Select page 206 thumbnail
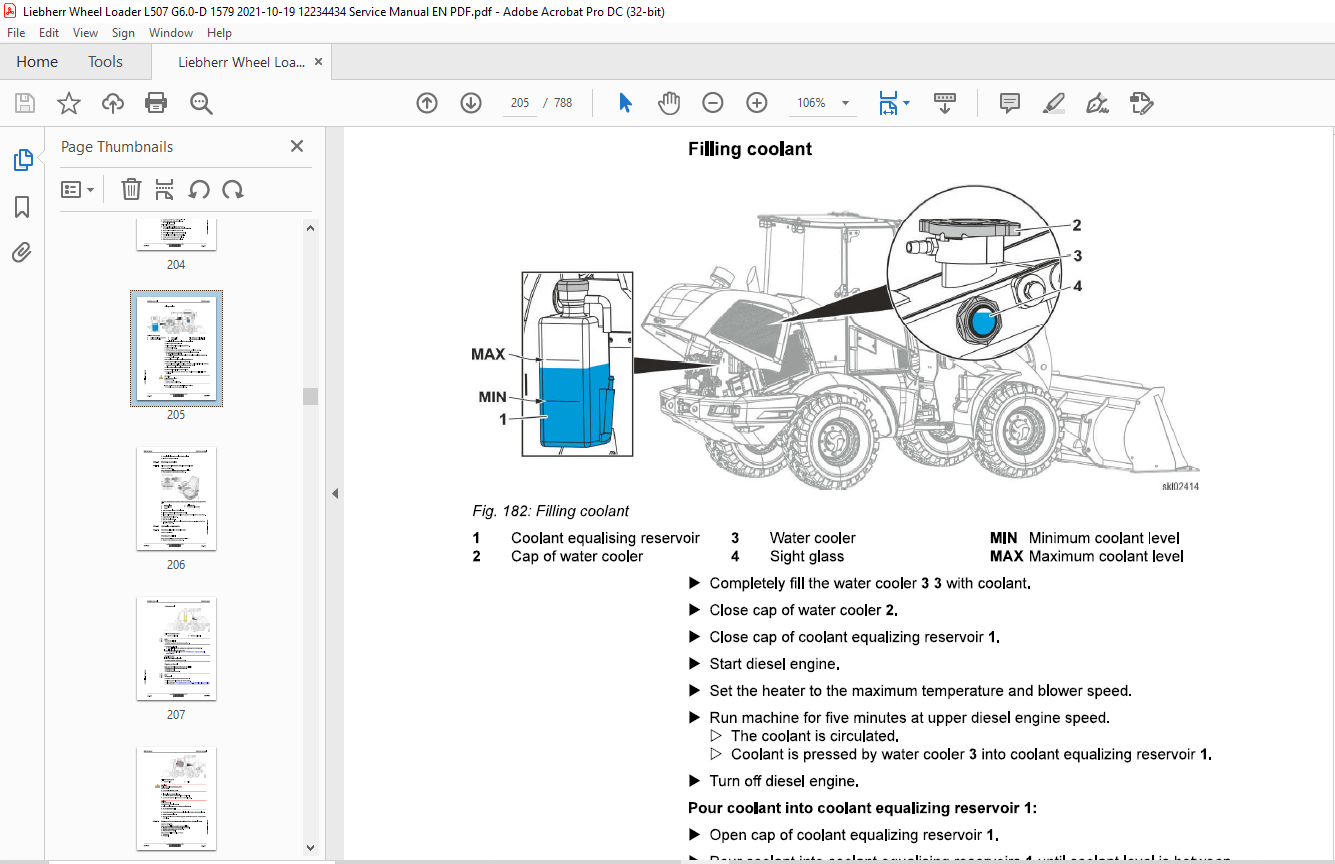 (x=176, y=498)
